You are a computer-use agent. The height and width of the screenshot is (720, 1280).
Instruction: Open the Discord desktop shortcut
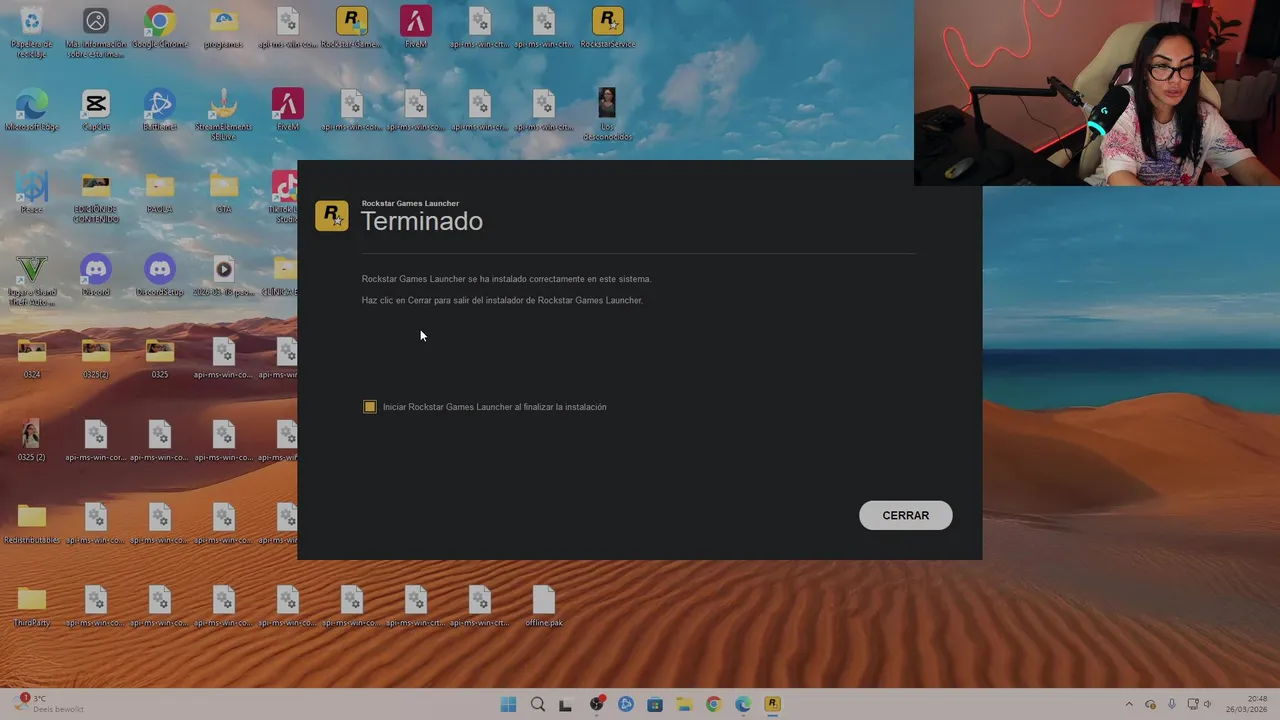(x=96, y=275)
